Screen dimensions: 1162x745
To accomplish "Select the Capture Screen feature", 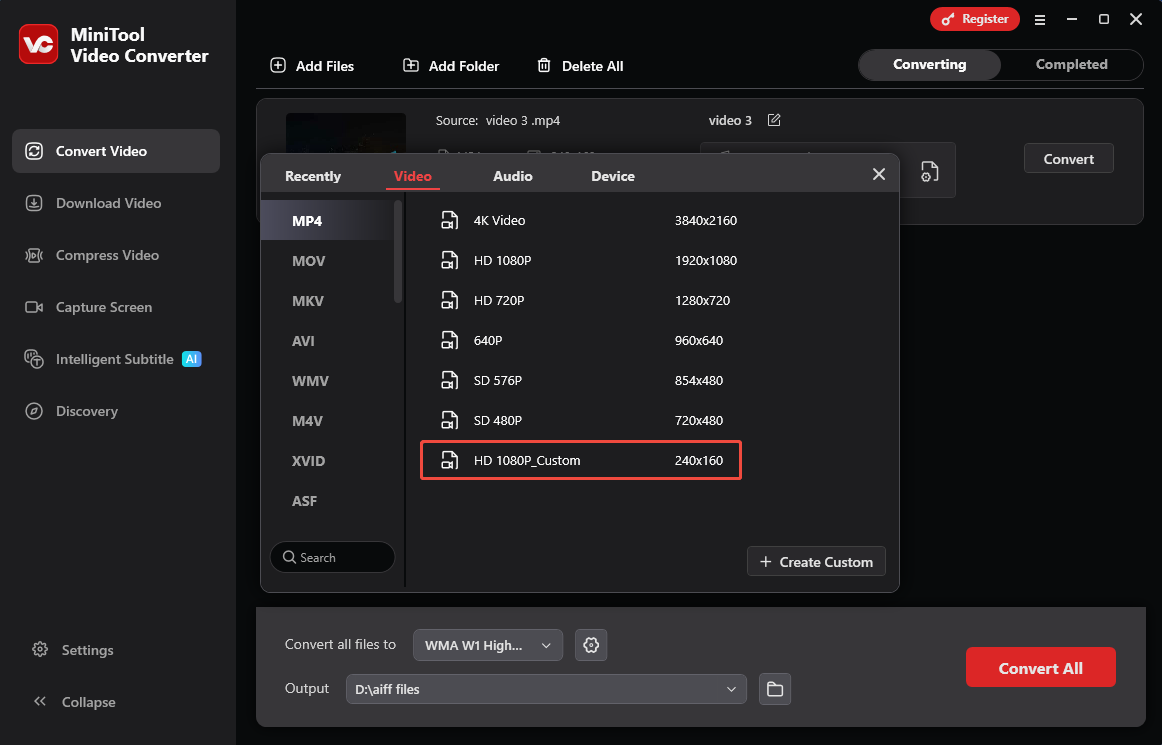I will coord(103,307).
